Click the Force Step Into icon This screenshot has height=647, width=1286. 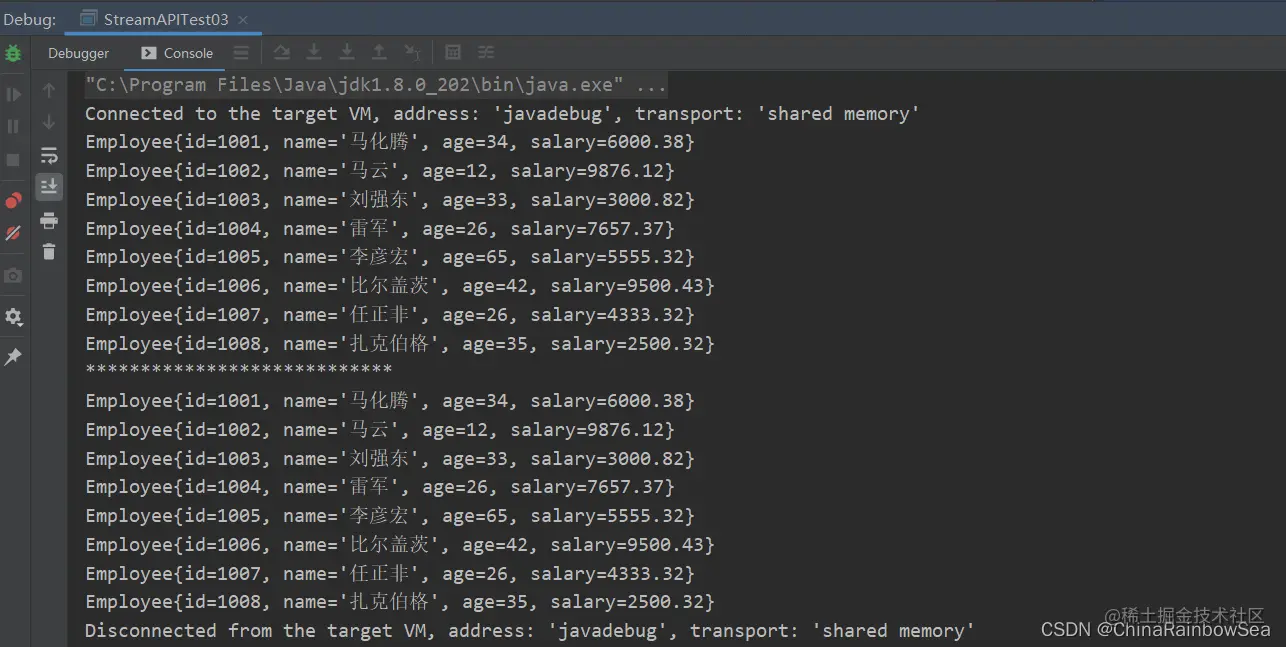point(347,52)
